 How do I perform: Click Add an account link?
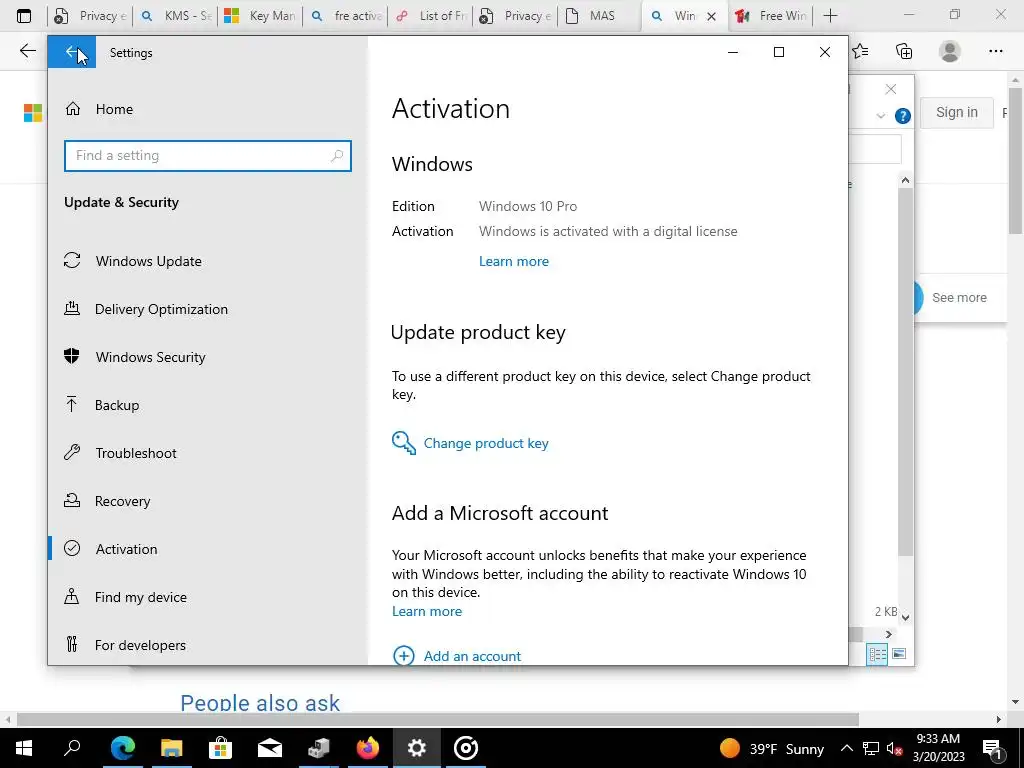472,656
